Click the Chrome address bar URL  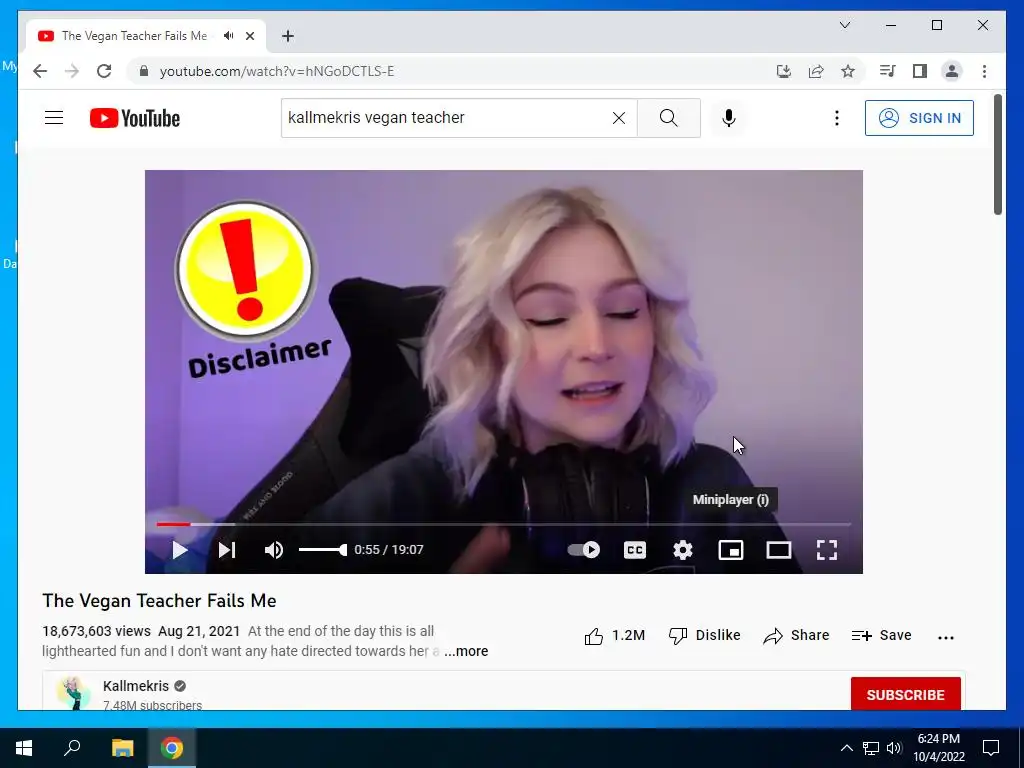coord(277,71)
